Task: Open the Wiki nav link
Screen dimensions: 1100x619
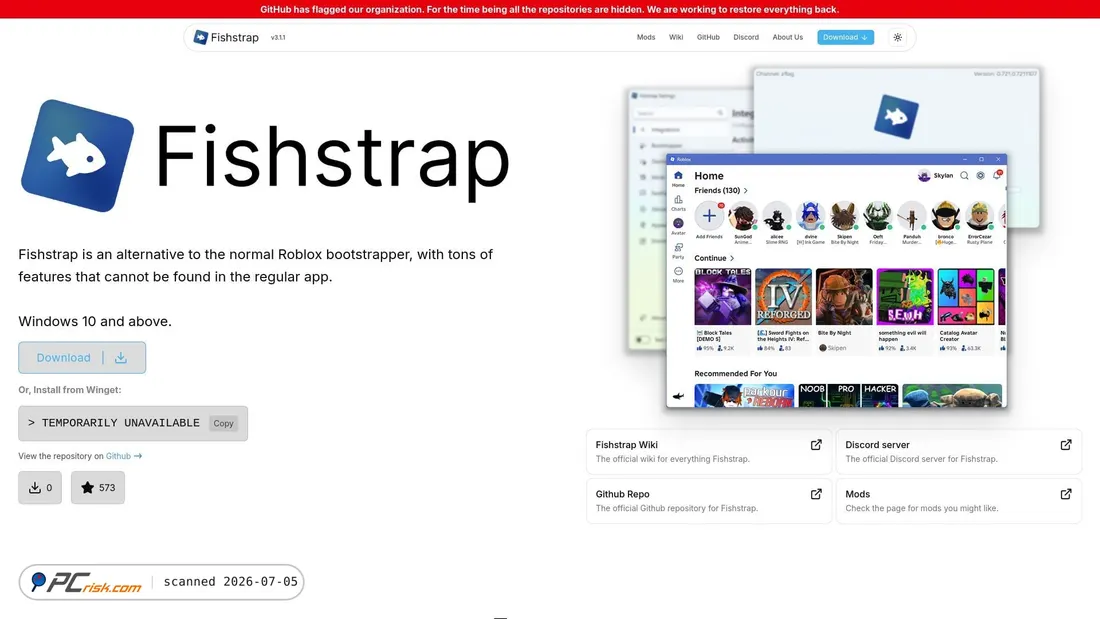Action: click(x=676, y=37)
